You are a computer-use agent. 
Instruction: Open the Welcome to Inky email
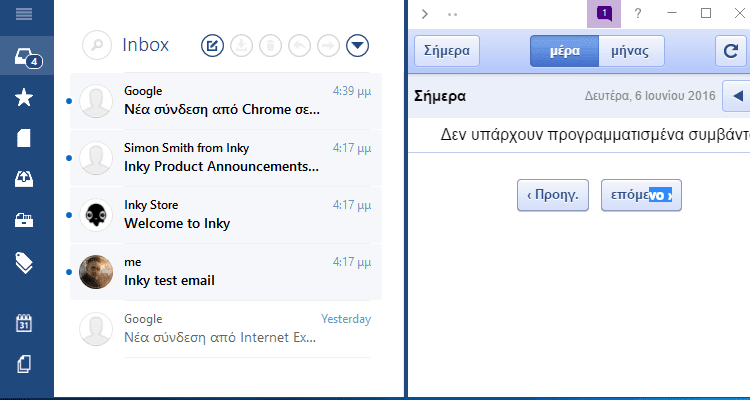point(226,215)
